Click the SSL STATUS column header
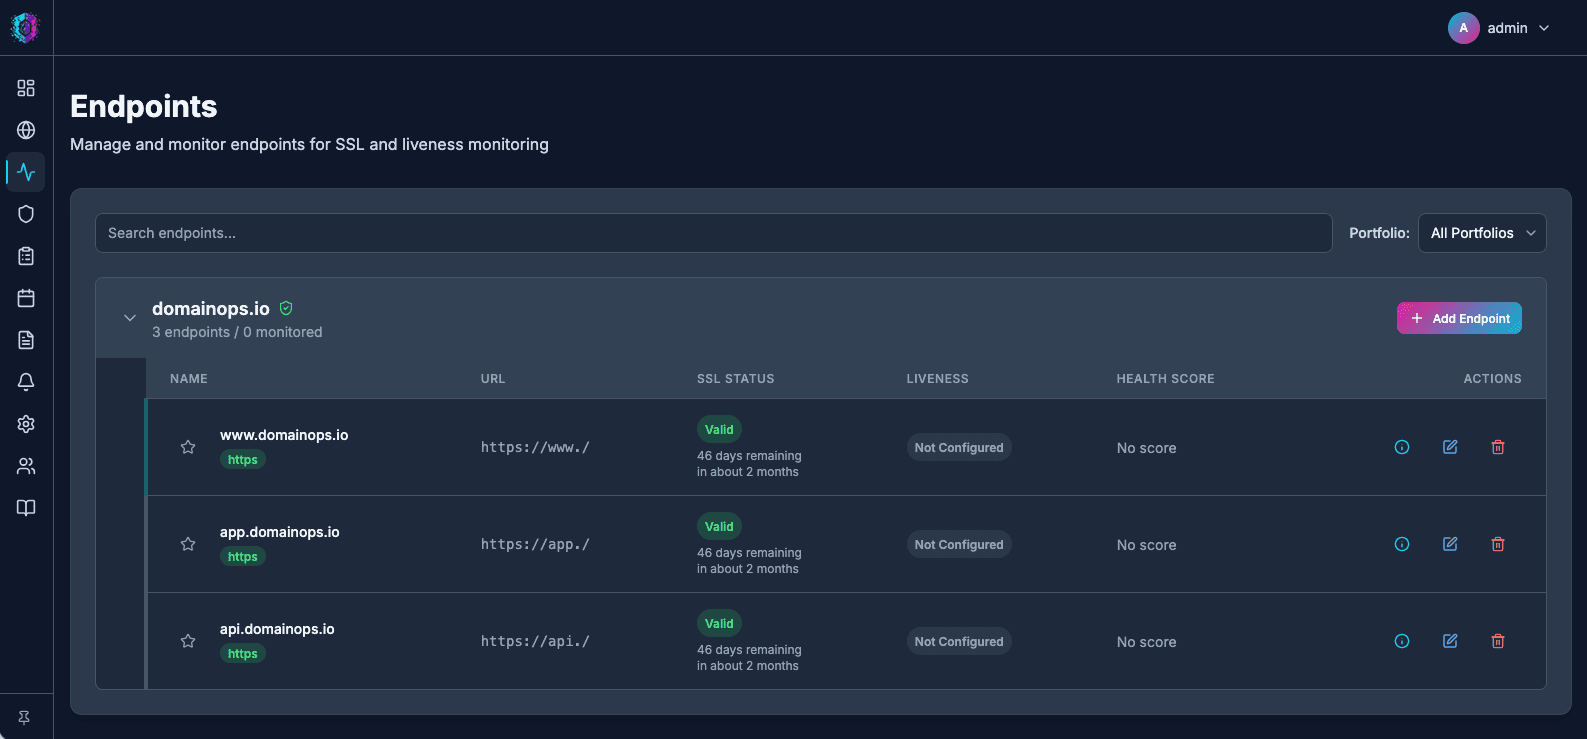This screenshot has width=1587, height=739. [736, 379]
